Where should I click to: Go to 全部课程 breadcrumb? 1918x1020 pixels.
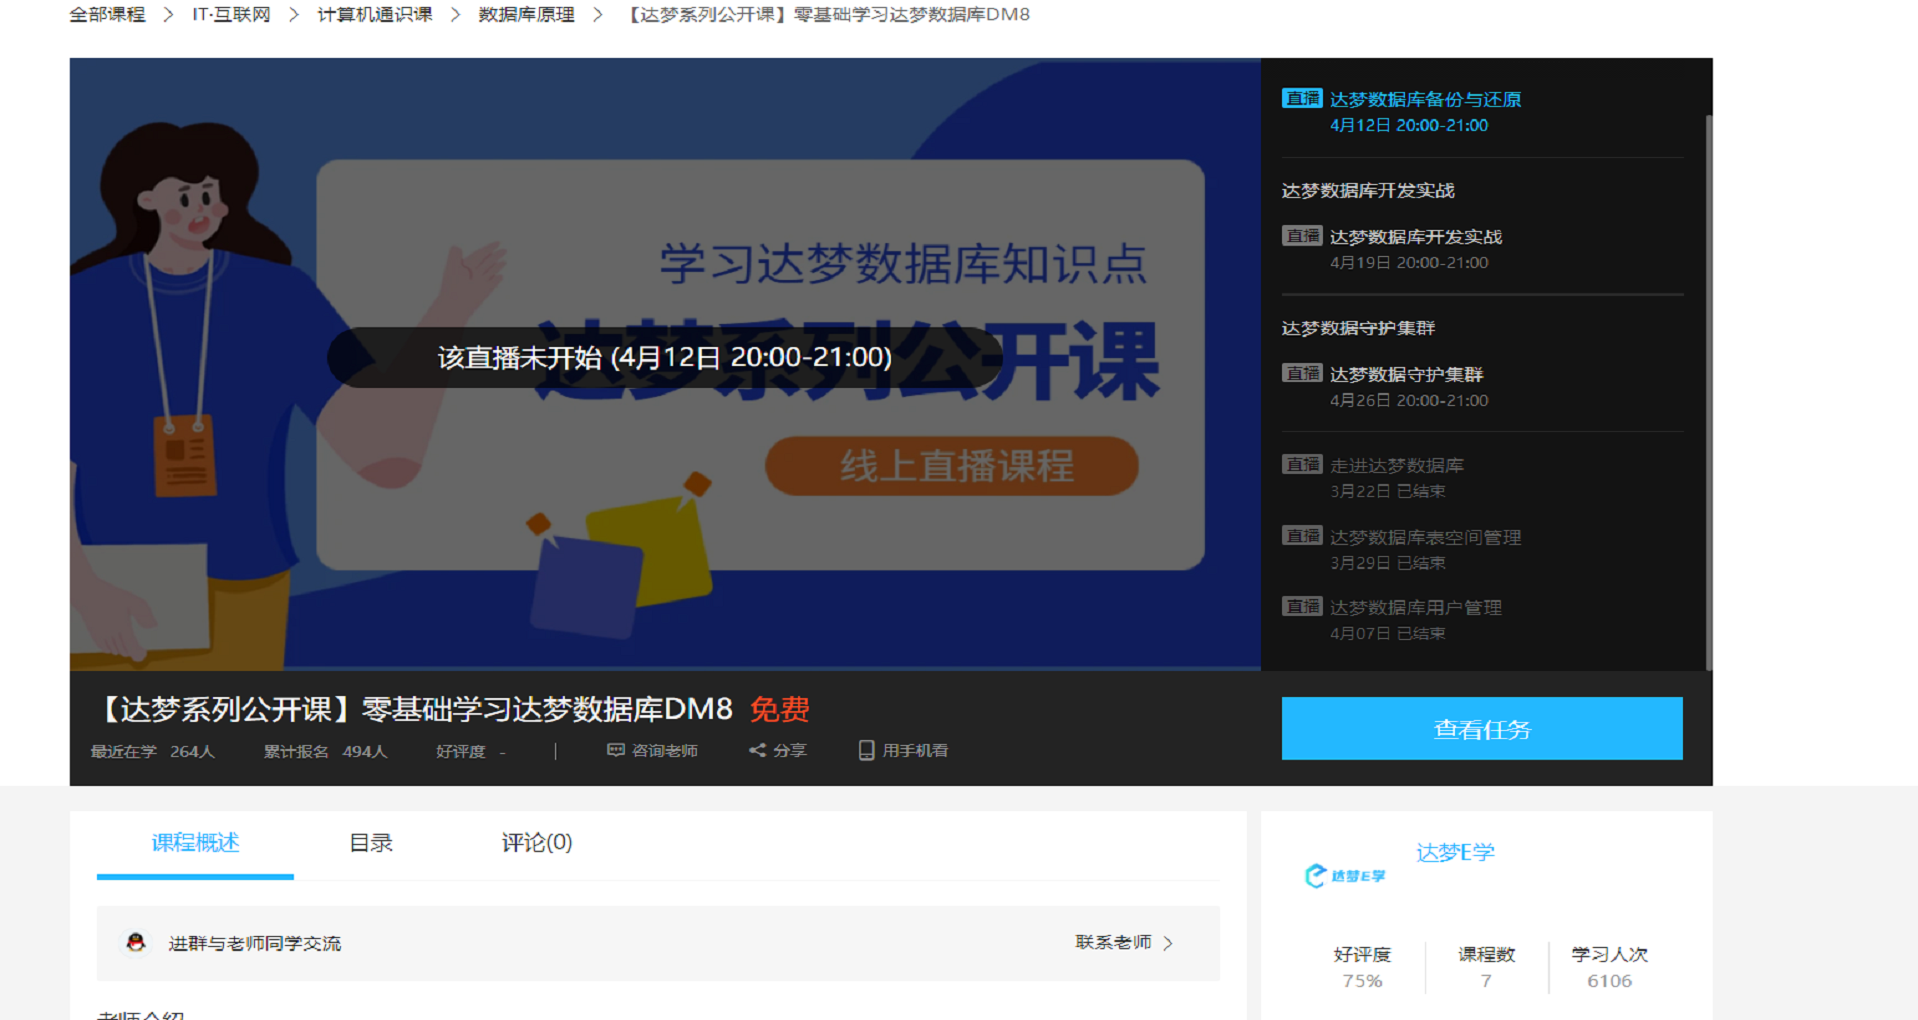107,14
